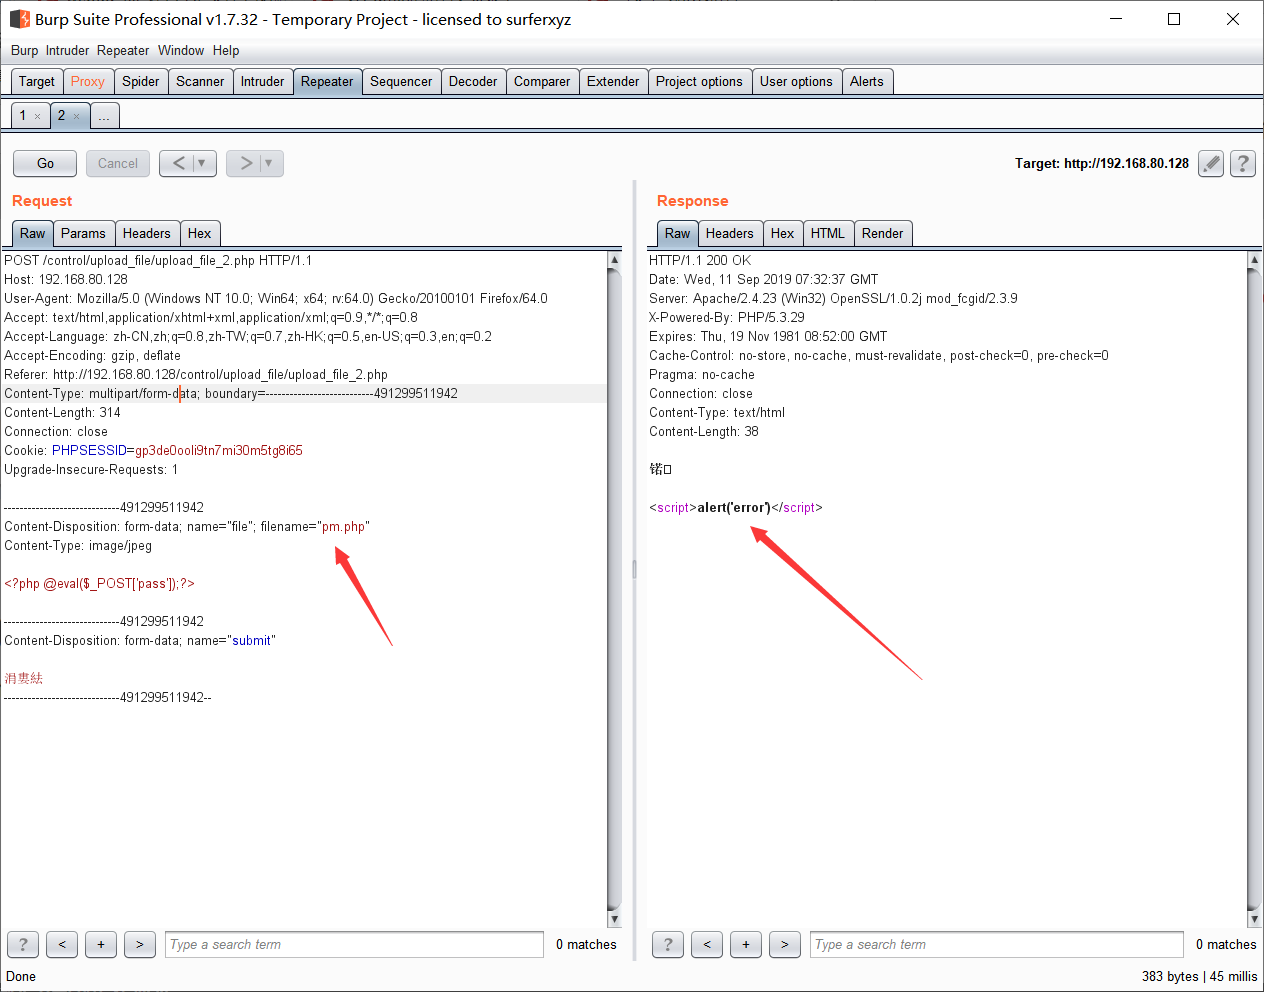Switch to the Target tab
This screenshot has height=992, width=1264.
click(x=37, y=82)
